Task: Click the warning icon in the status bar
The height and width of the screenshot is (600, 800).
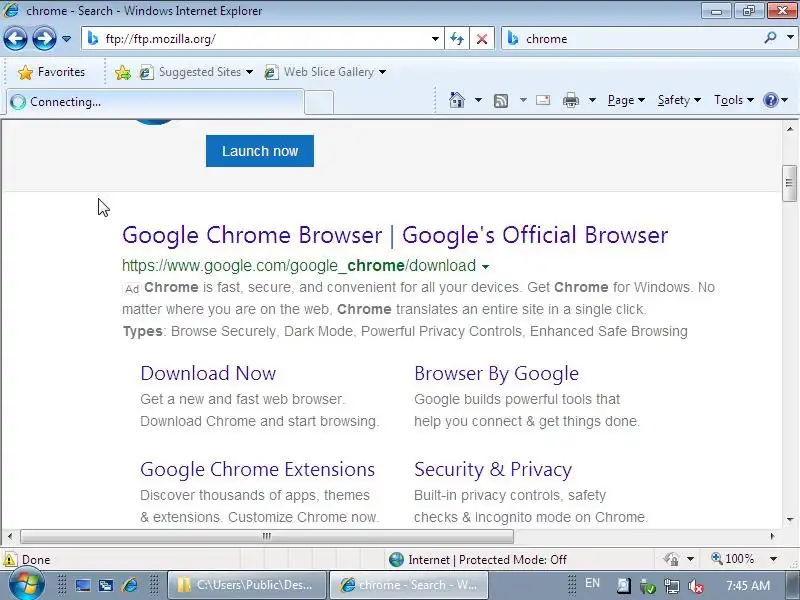Action: [x=10, y=559]
